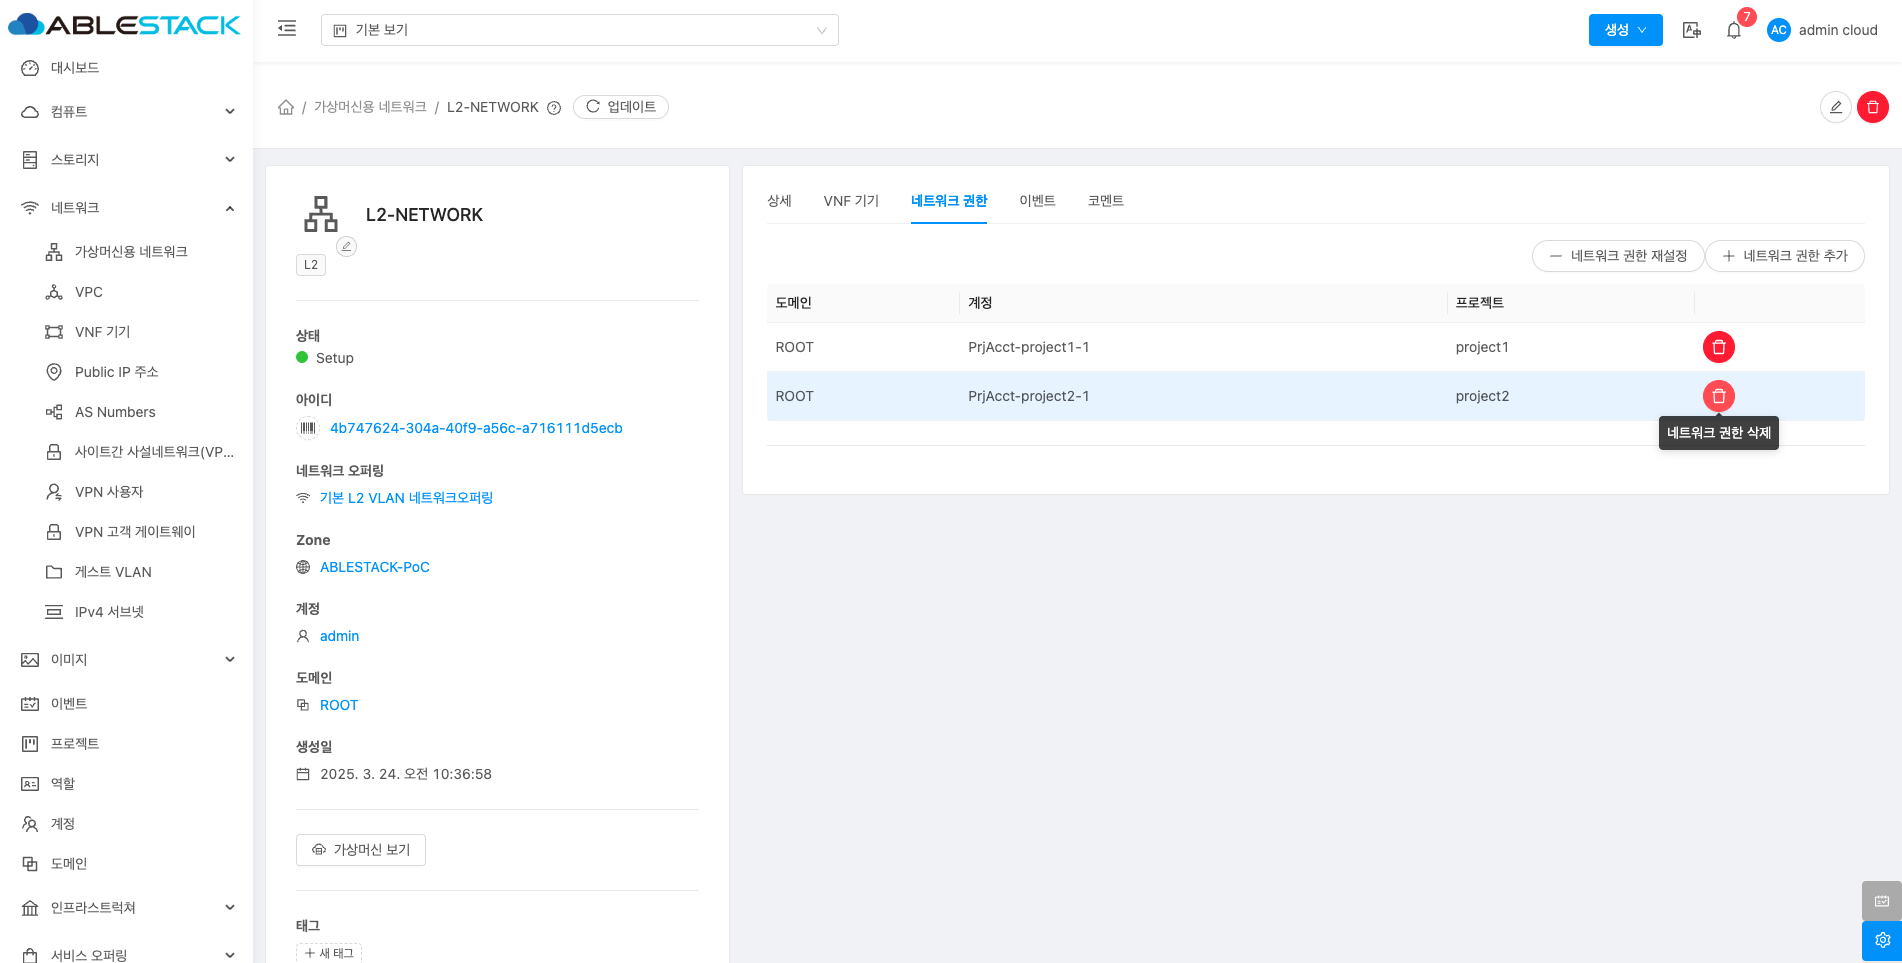Screen dimensions: 1902x963
Task: Click 네트워크 권한 재설정 button
Action: click(1617, 256)
